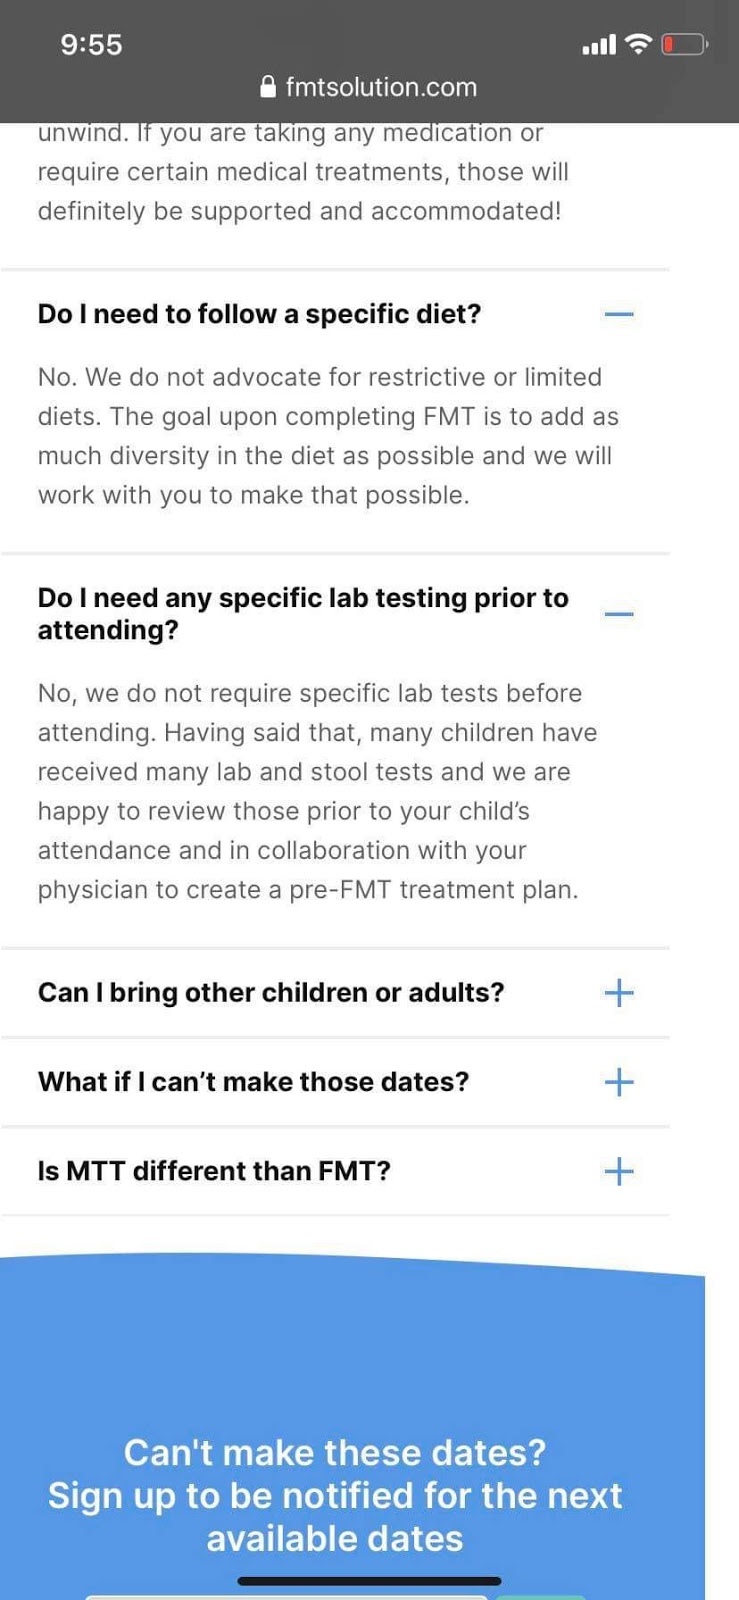The height and width of the screenshot is (1600, 739).
Task: Tap the lock icon in address bar
Action: [267, 87]
